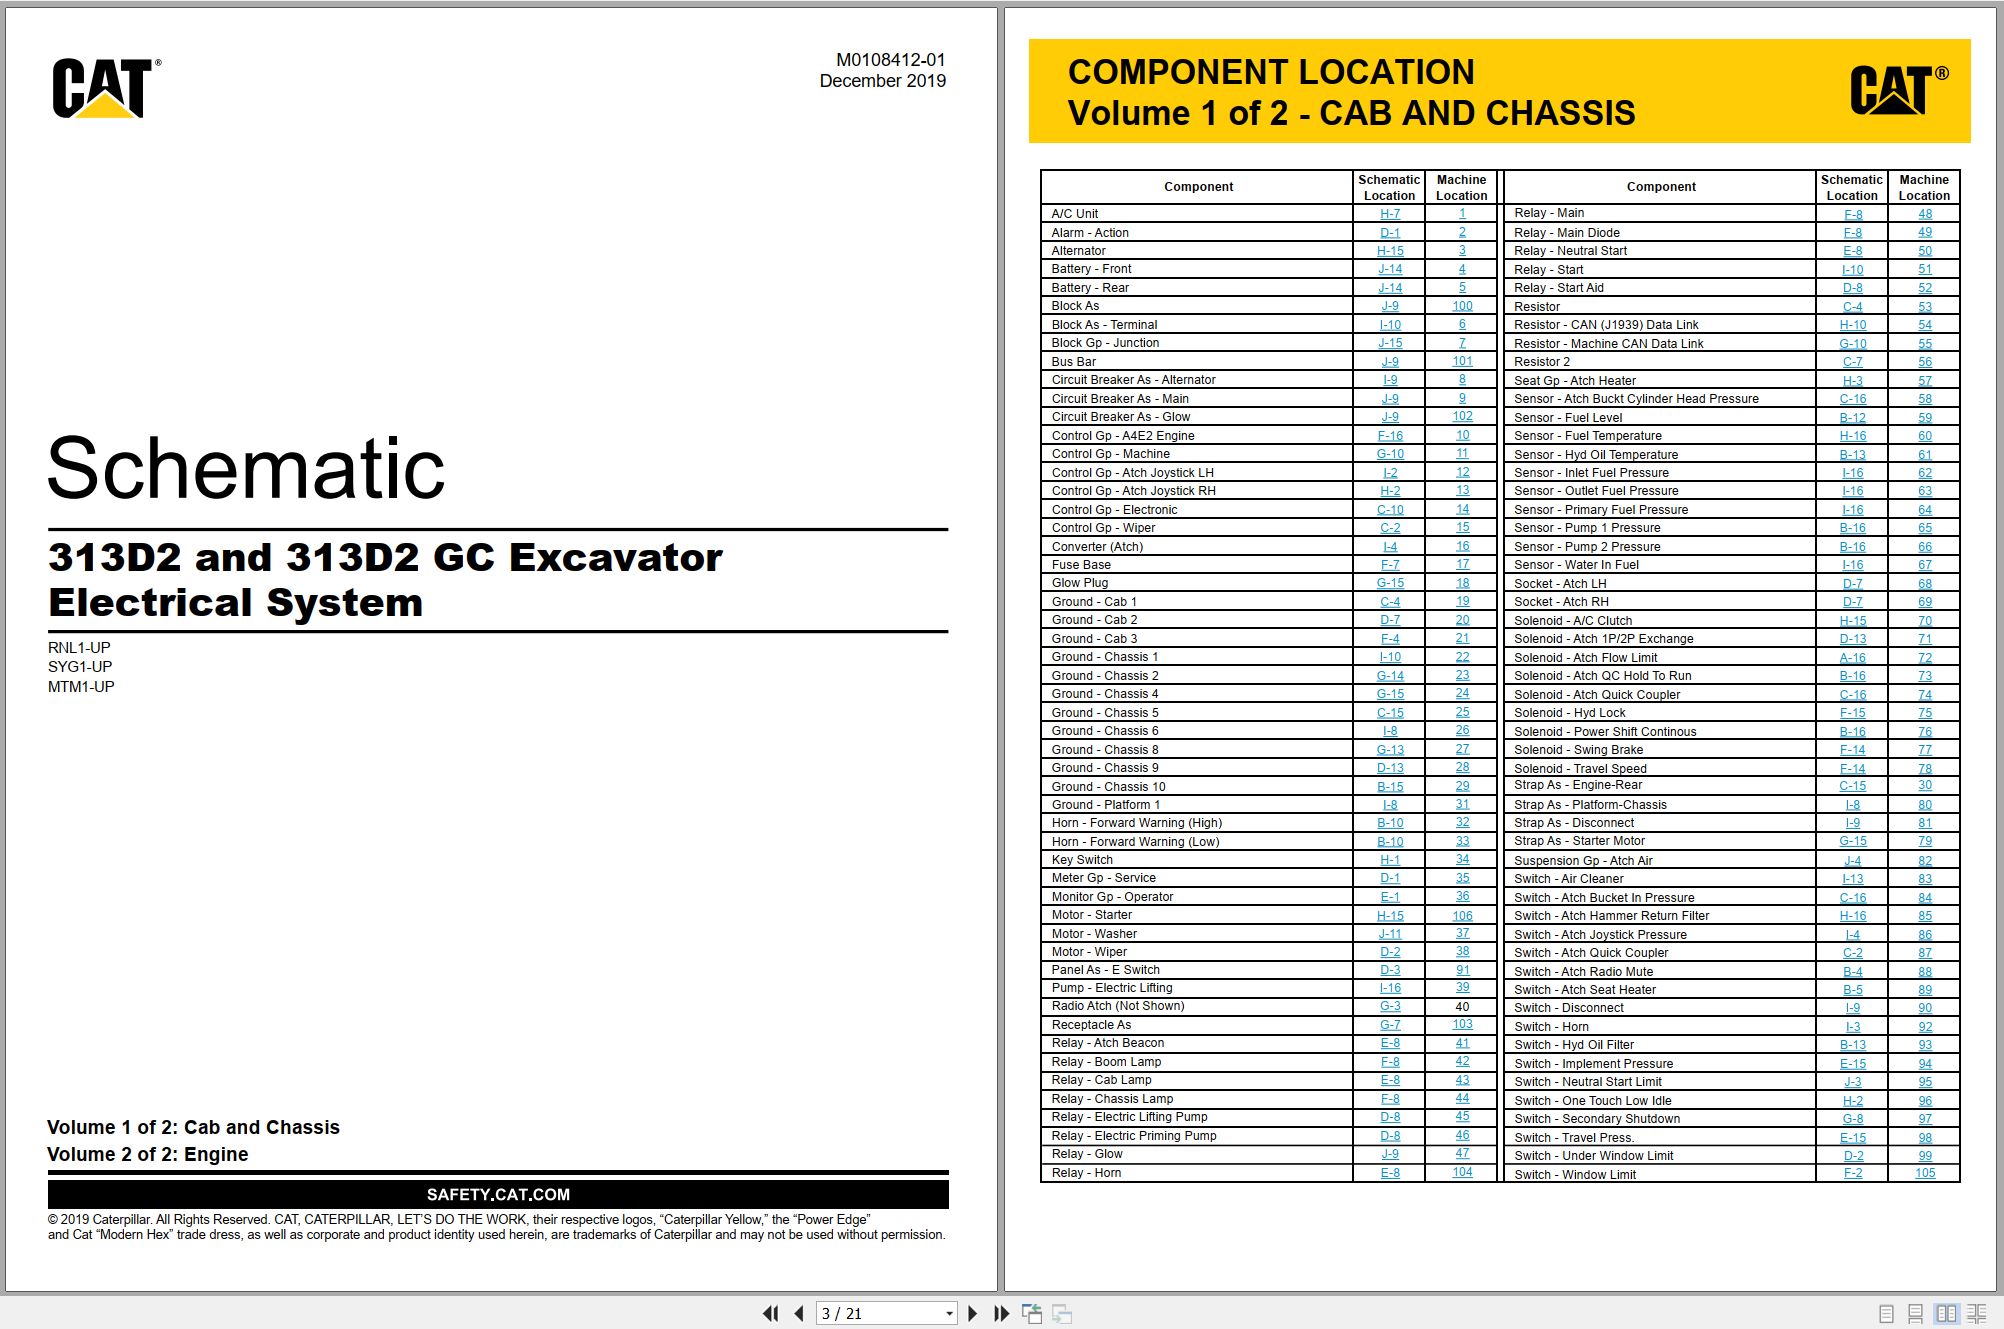Click schematic link F-16 for Control Gp - A4E2 Engine
The width and height of the screenshot is (2004, 1329).
pos(1389,436)
